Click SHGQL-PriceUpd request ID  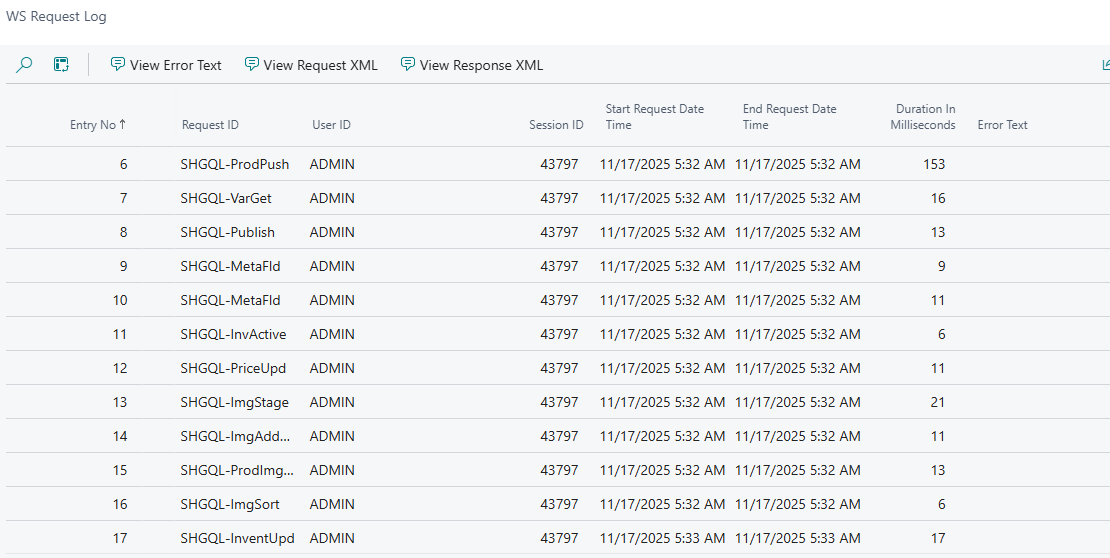point(233,368)
